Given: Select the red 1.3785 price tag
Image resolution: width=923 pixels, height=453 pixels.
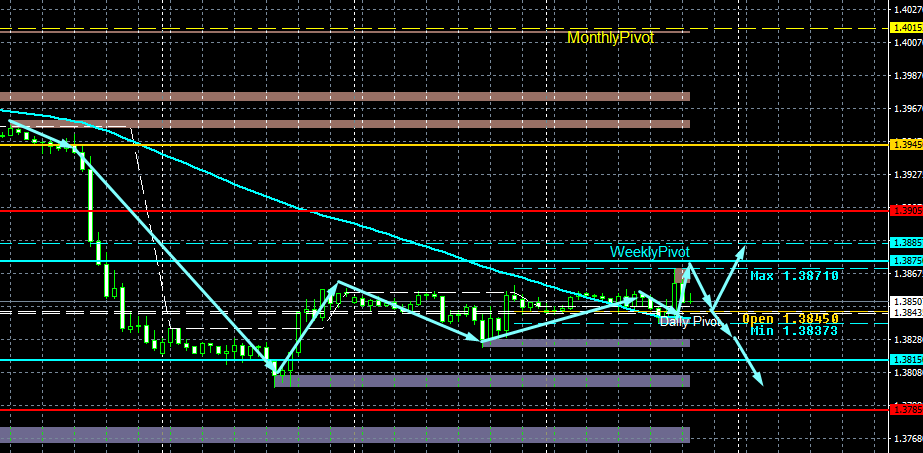Looking at the screenshot, I should pos(907,409).
